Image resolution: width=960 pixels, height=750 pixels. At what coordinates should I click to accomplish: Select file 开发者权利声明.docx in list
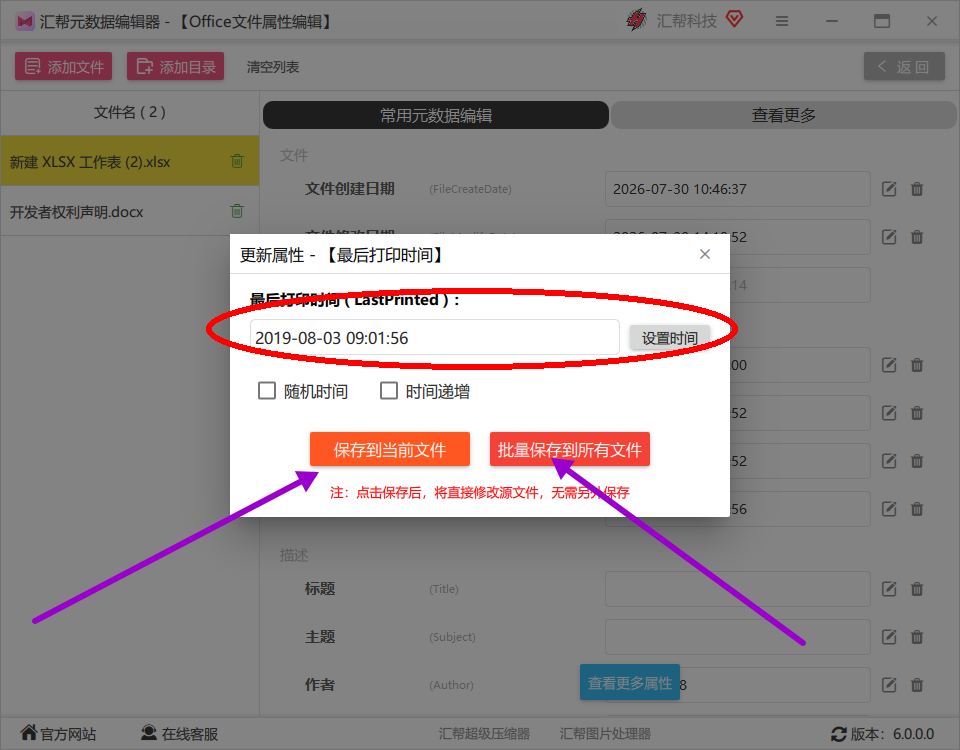click(130, 211)
